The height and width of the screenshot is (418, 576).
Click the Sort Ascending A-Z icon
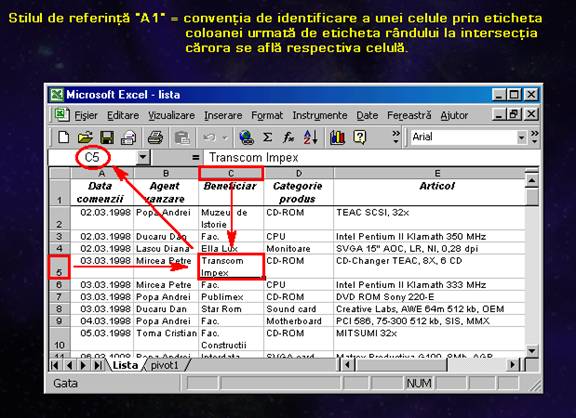point(310,137)
